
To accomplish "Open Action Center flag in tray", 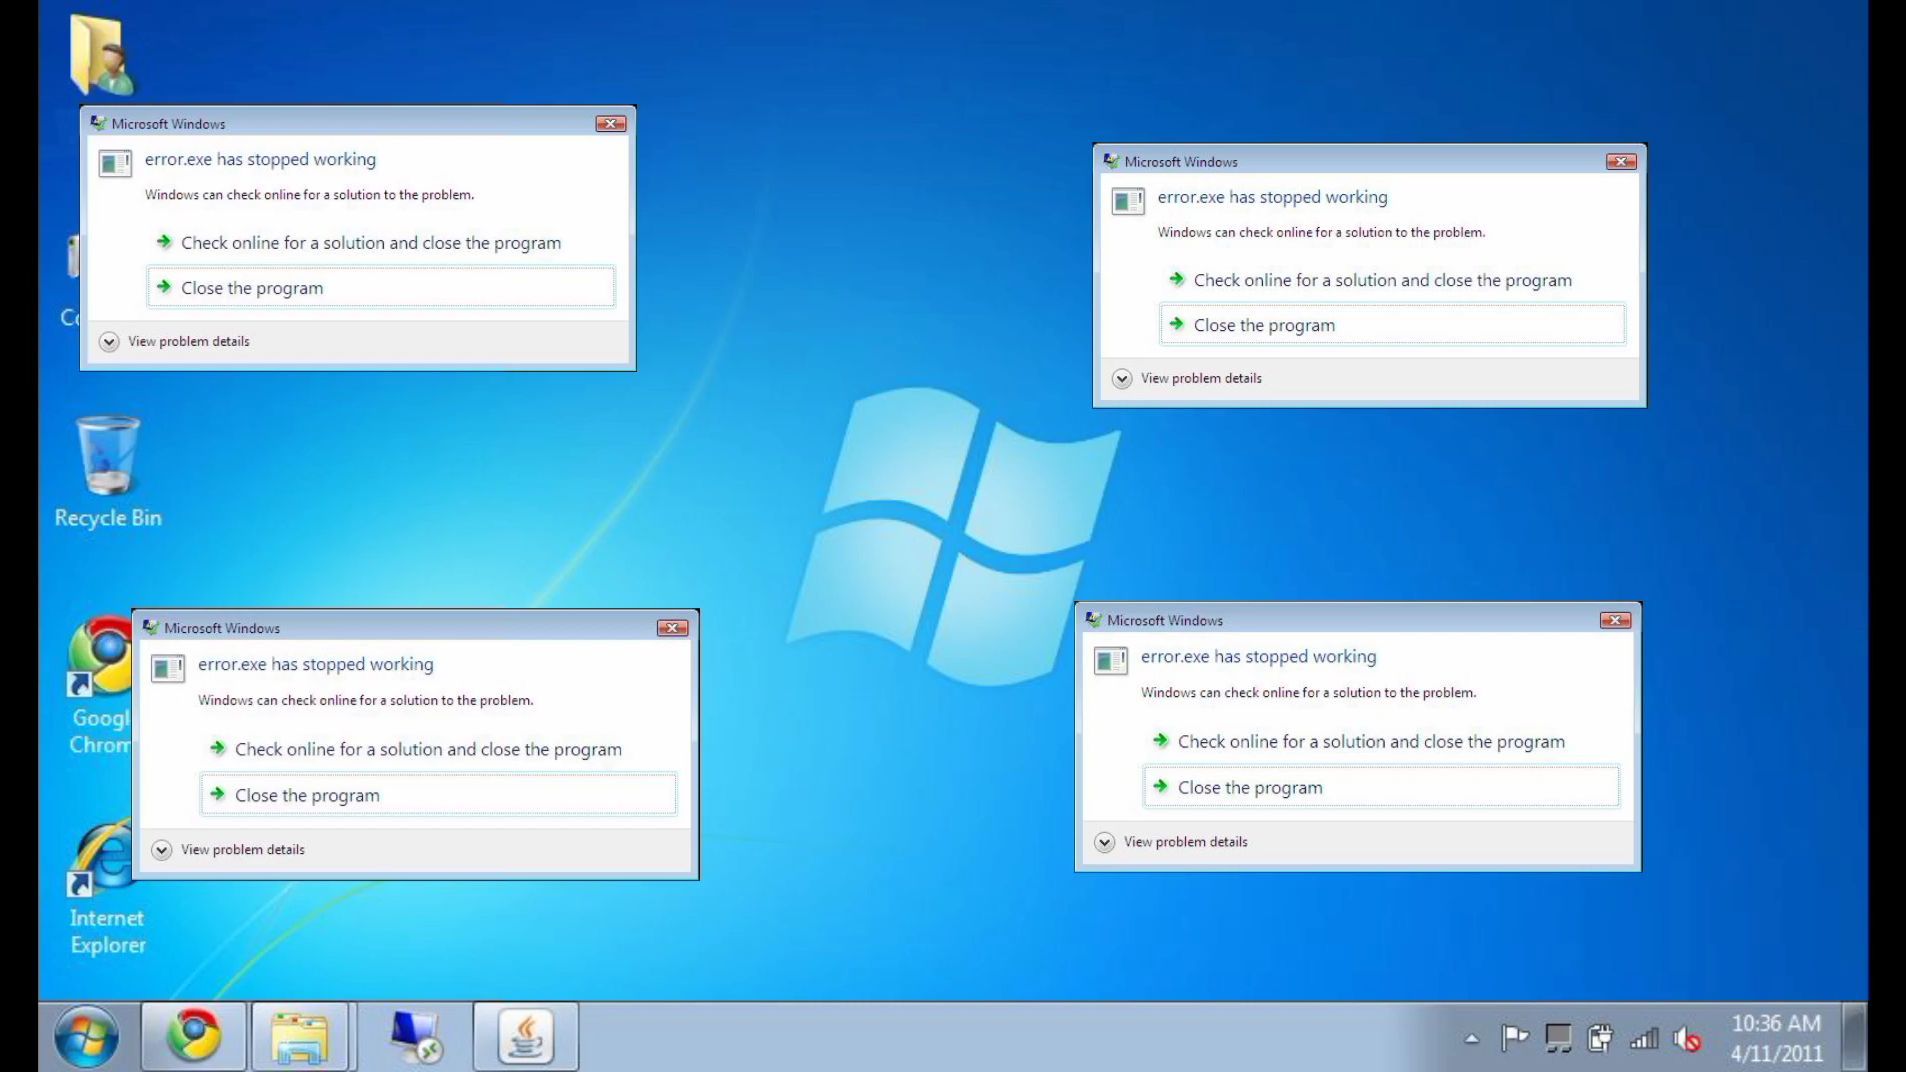I will (x=1515, y=1039).
